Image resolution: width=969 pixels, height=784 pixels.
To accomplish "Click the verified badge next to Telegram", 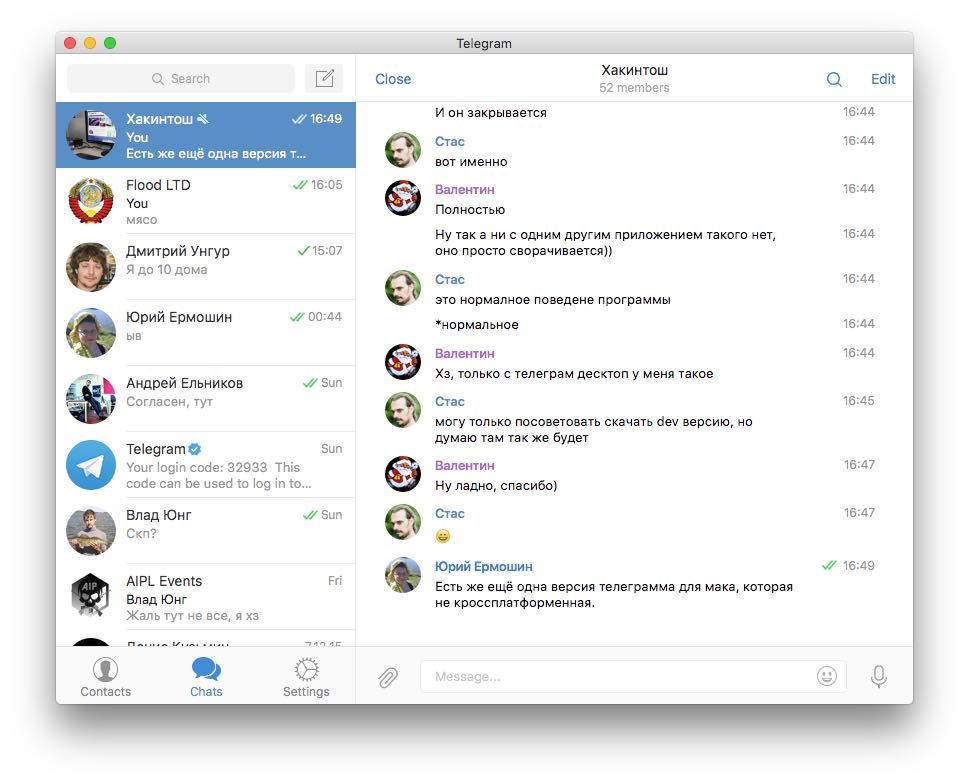I will [x=195, y=449].
